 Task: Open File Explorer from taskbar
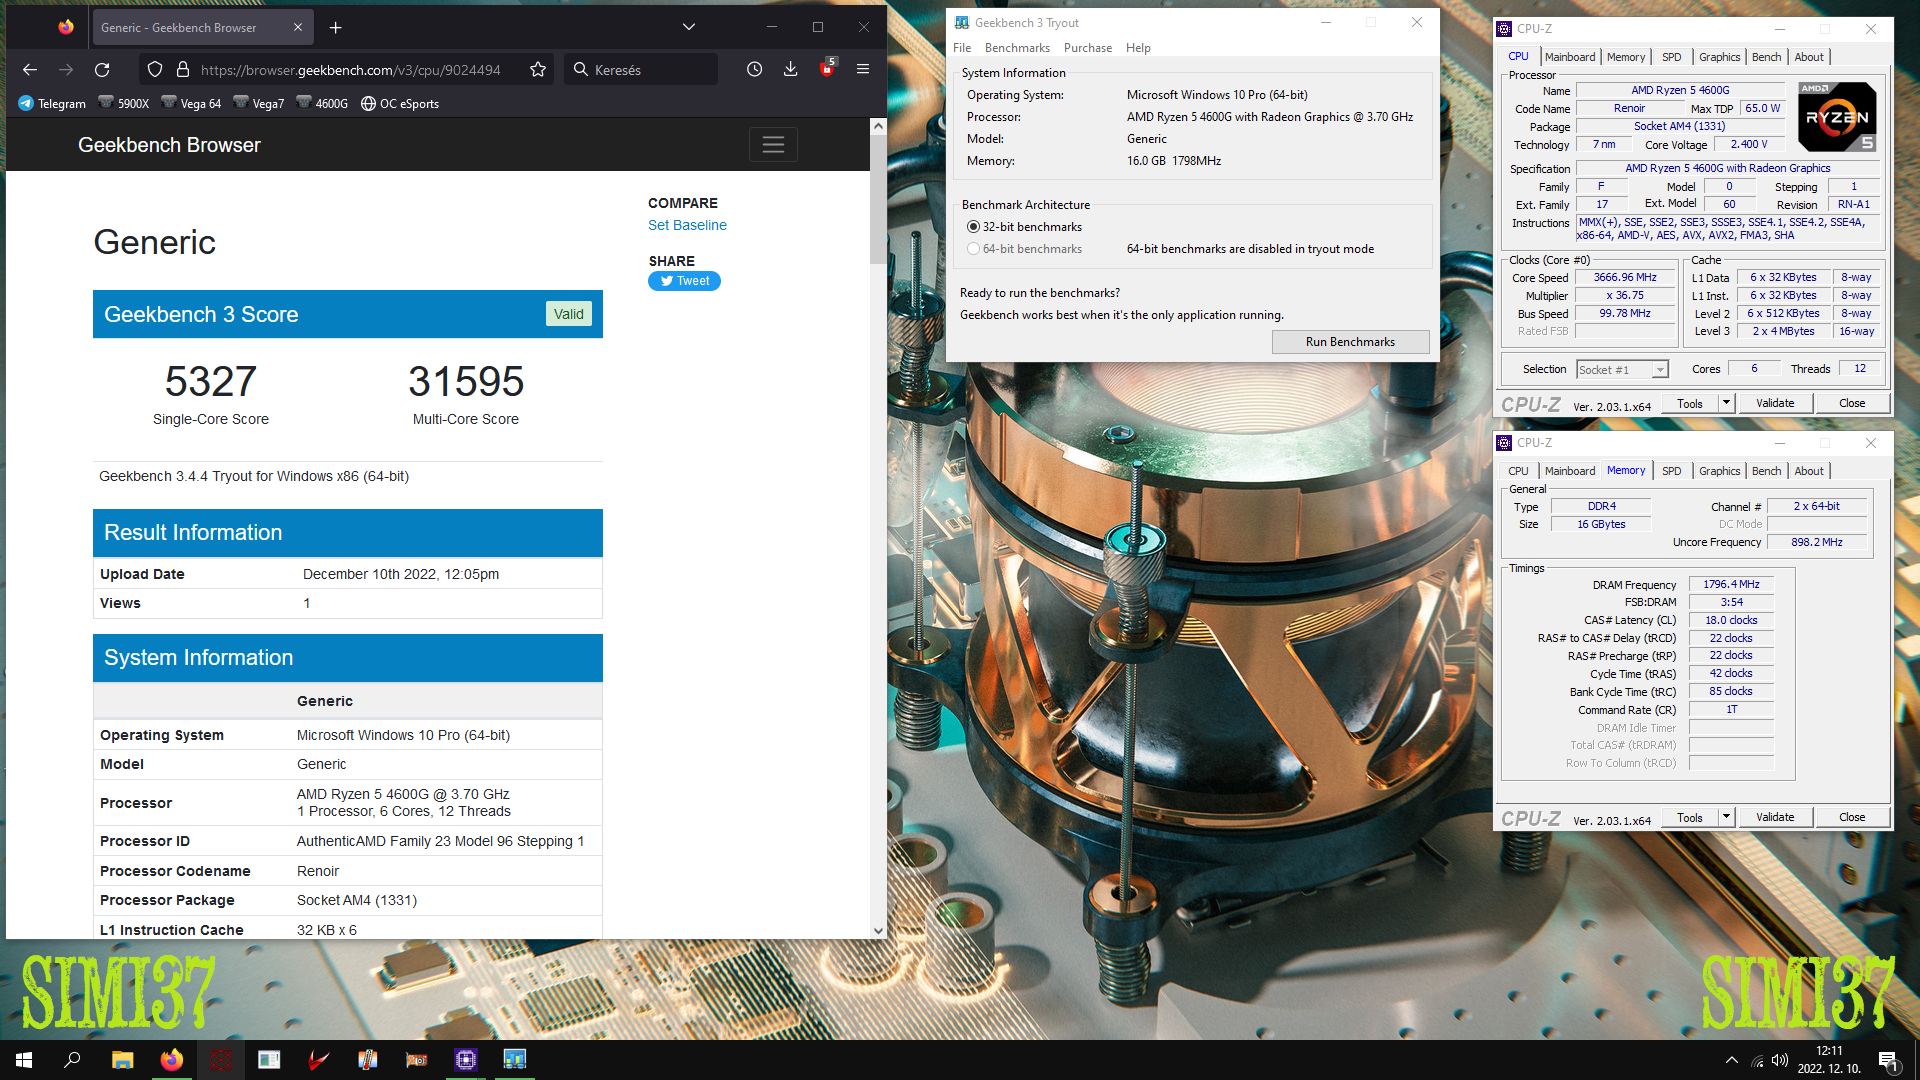[x=122, y=1060]
